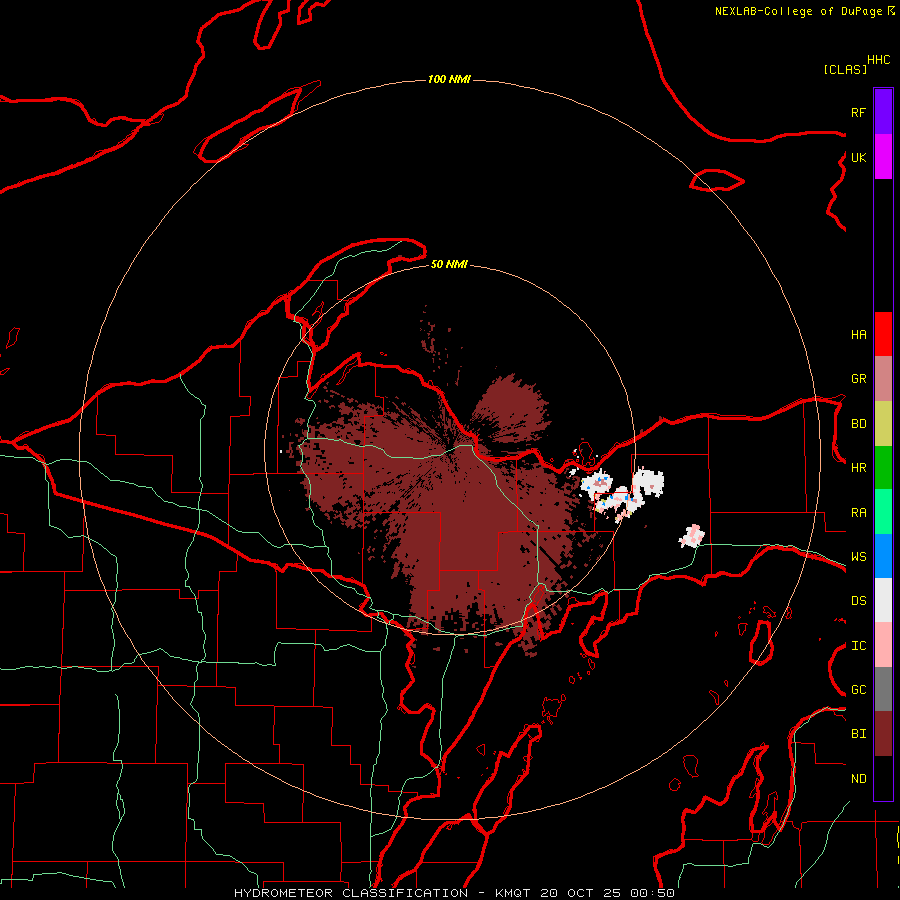The image size is (900, 900).
Task: Select the GC gray legend swatch
Action: 883,689
